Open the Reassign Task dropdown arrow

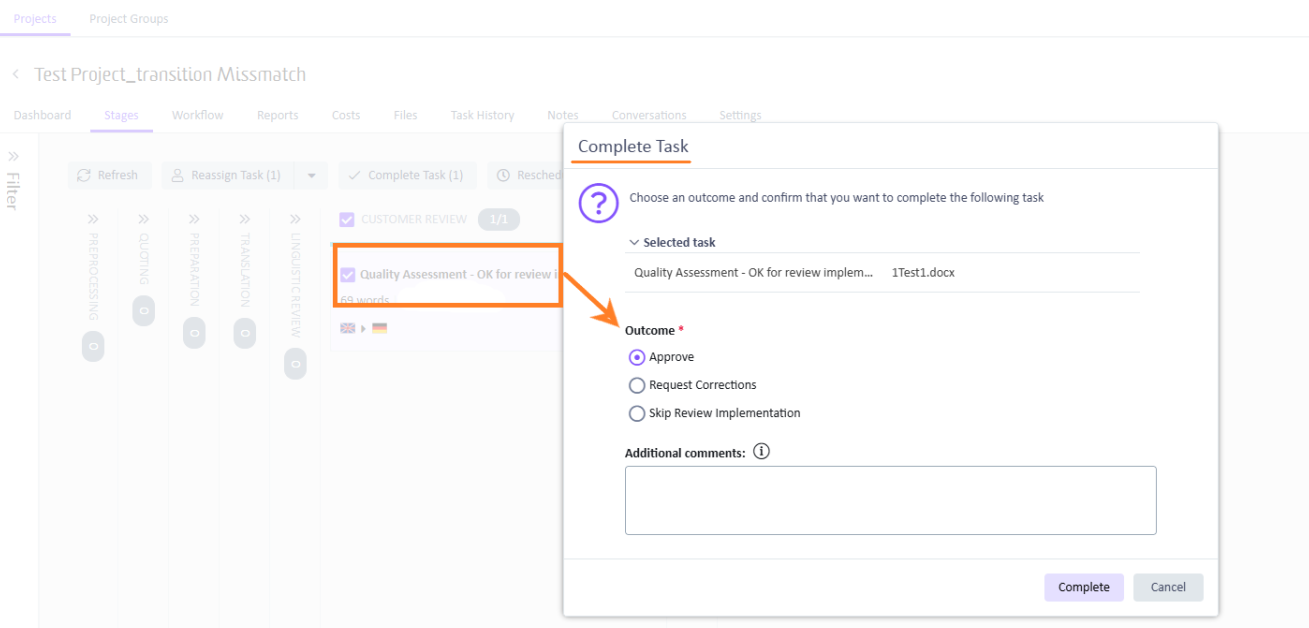310,175
